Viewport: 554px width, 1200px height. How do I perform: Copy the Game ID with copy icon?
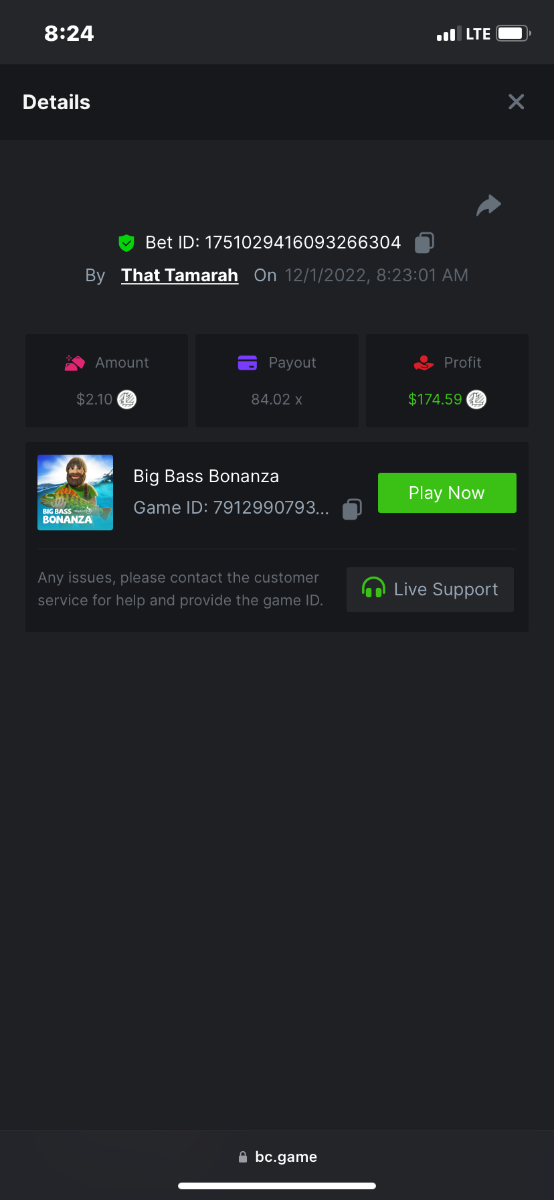(351, 509)
